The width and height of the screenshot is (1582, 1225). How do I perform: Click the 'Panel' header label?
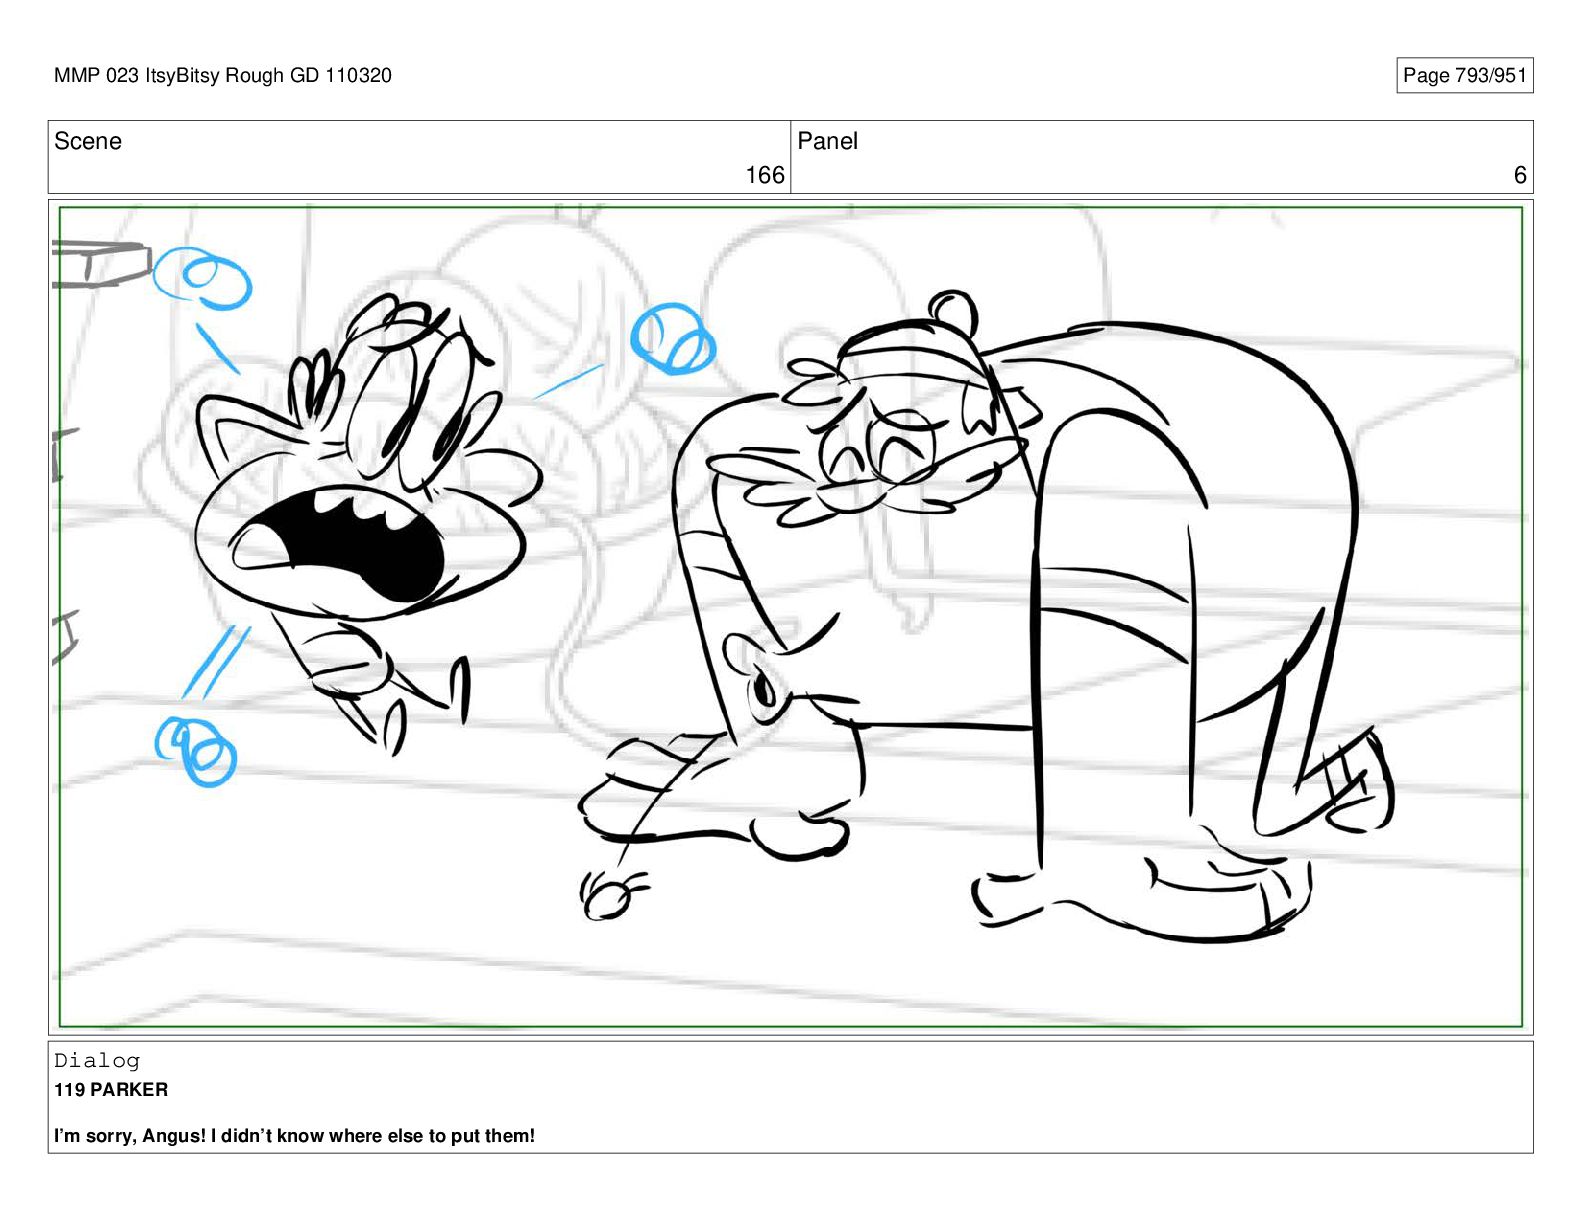pos(827,141)
